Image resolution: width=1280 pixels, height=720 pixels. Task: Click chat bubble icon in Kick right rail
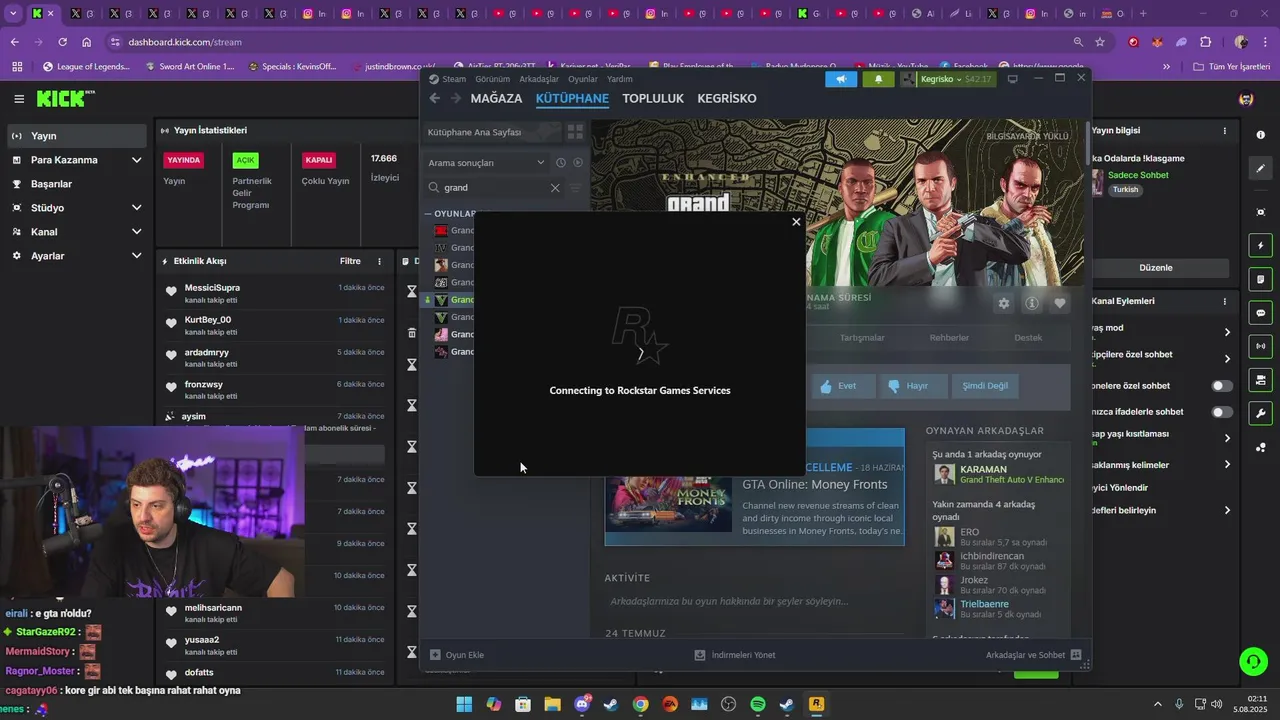click(x=1261, y=313)
